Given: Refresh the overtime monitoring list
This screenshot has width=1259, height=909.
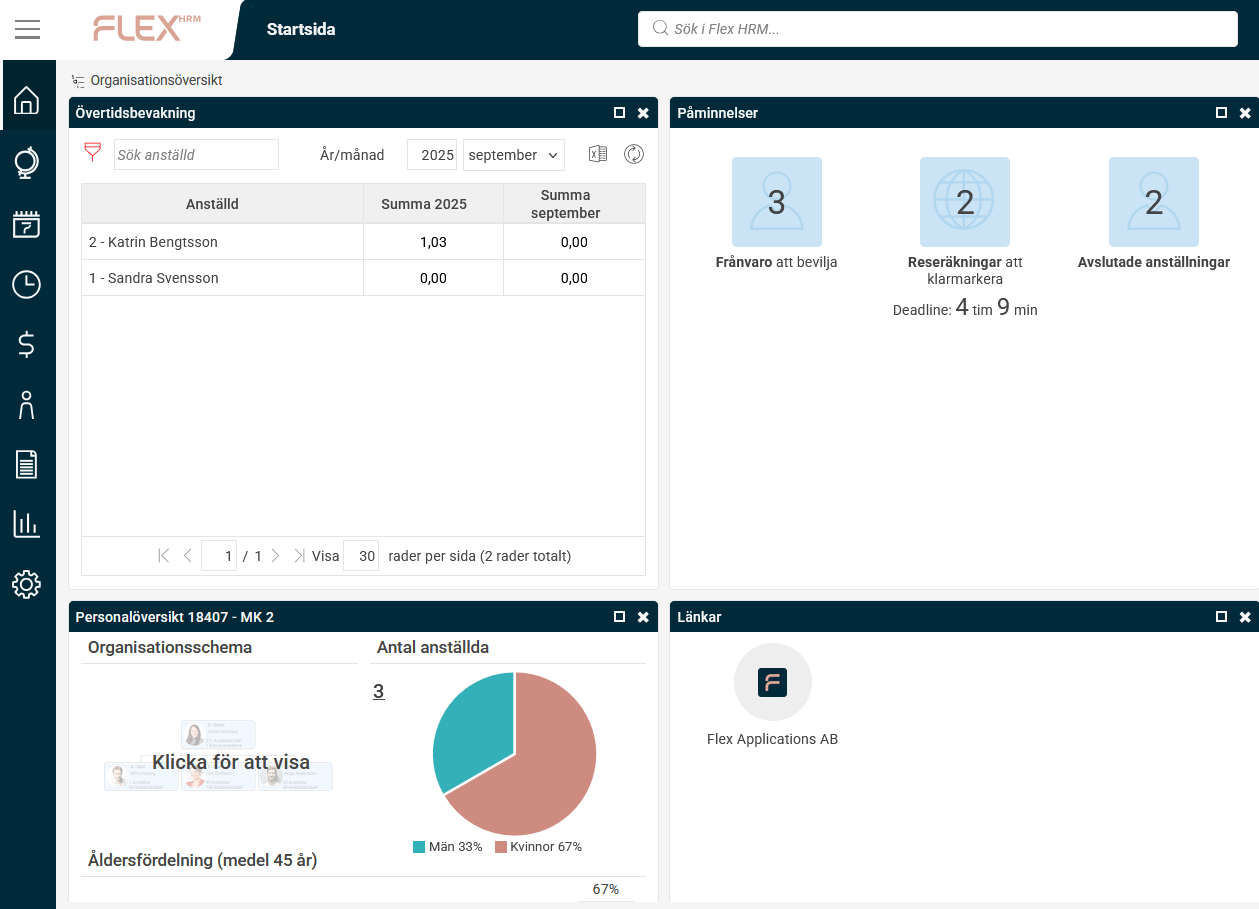Looking at the screenshot, I should (x=633, y=154).
